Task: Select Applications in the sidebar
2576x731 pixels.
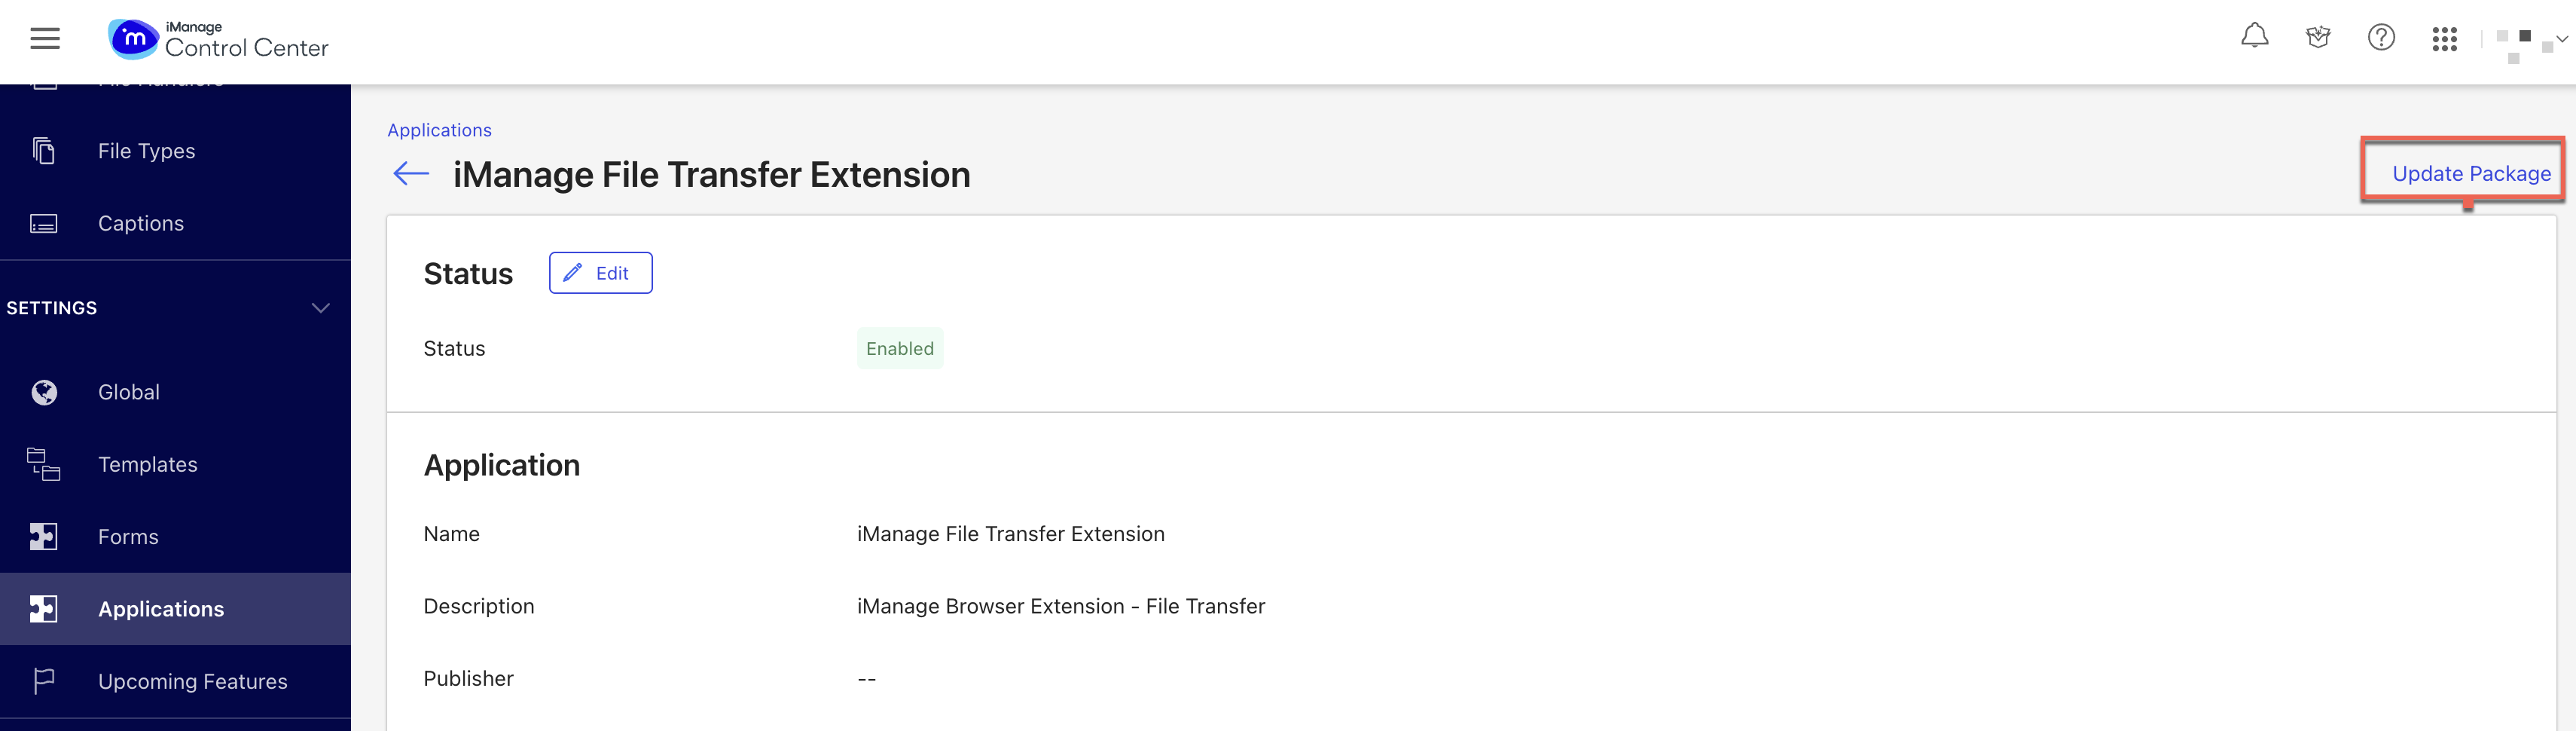Action: (x=160, y=609)
